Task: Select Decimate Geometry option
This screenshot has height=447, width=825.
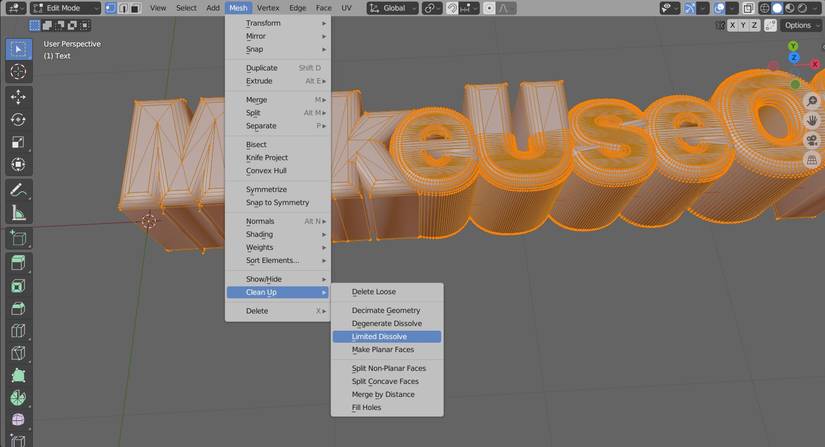Action: [x=386, y=310]
